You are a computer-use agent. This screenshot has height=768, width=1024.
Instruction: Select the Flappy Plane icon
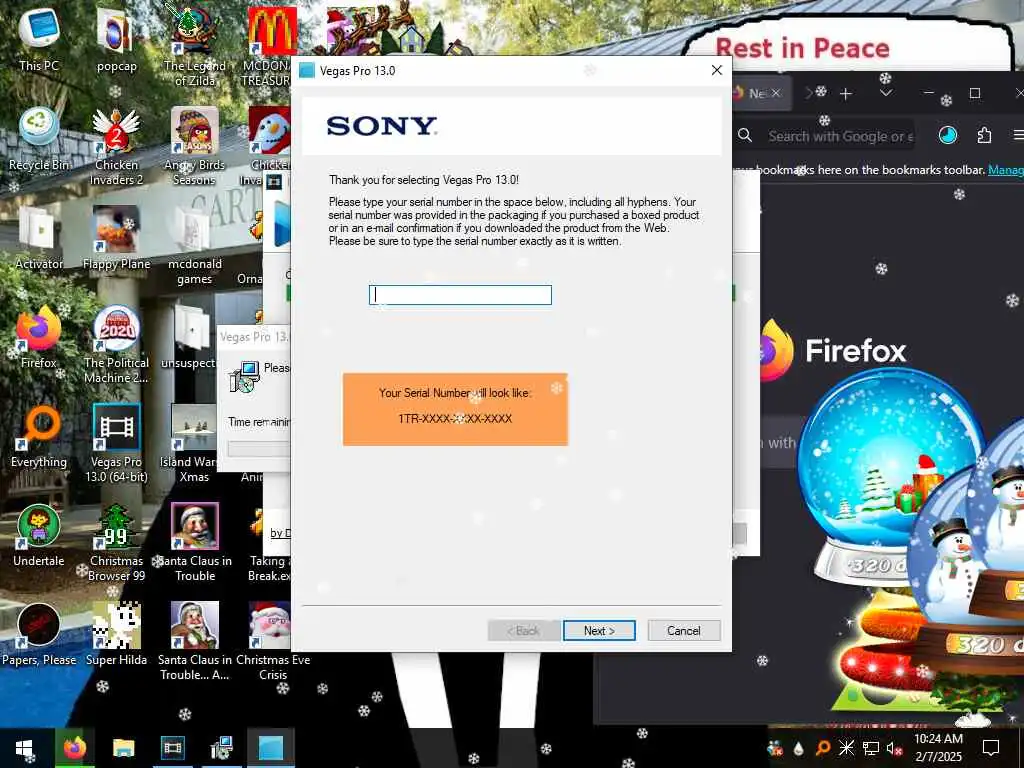click(116, 238)
